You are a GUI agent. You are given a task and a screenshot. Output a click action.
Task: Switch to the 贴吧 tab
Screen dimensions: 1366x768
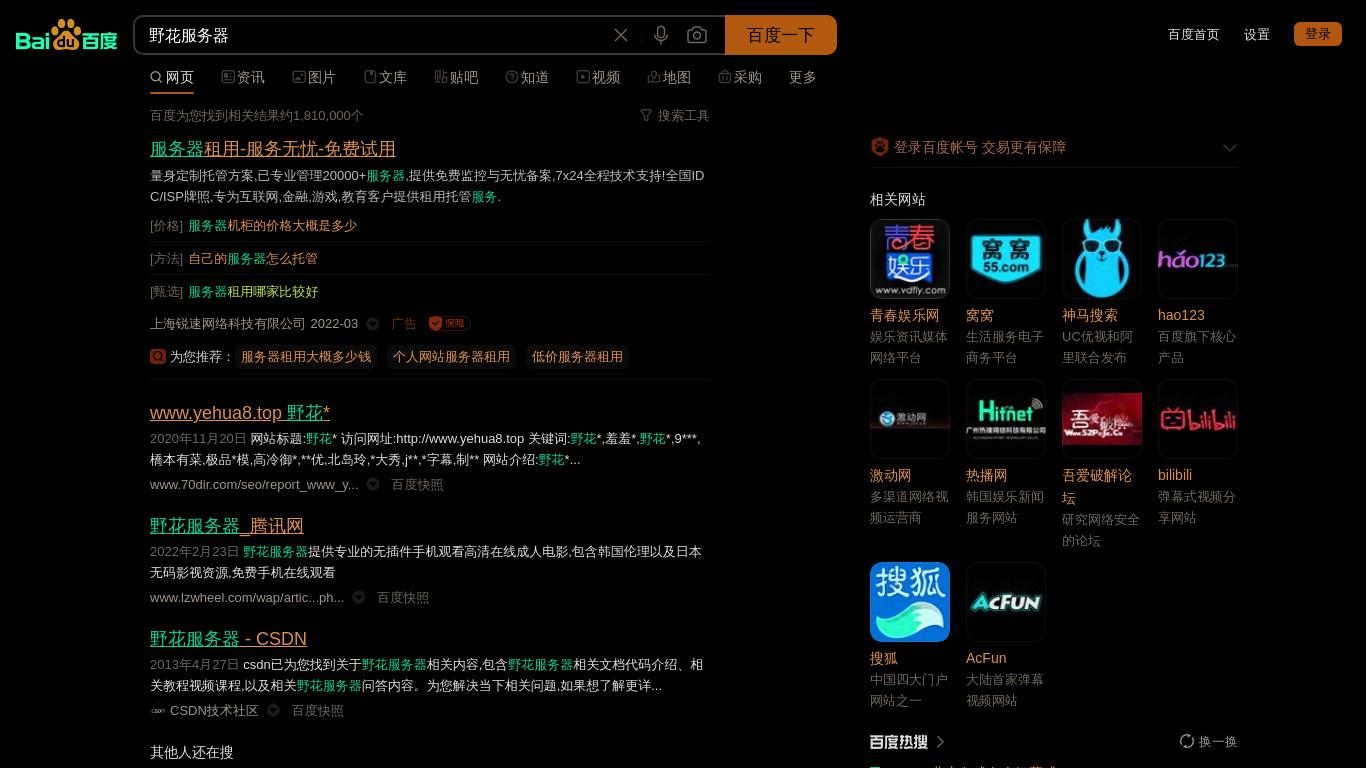(x=456, y=77)
